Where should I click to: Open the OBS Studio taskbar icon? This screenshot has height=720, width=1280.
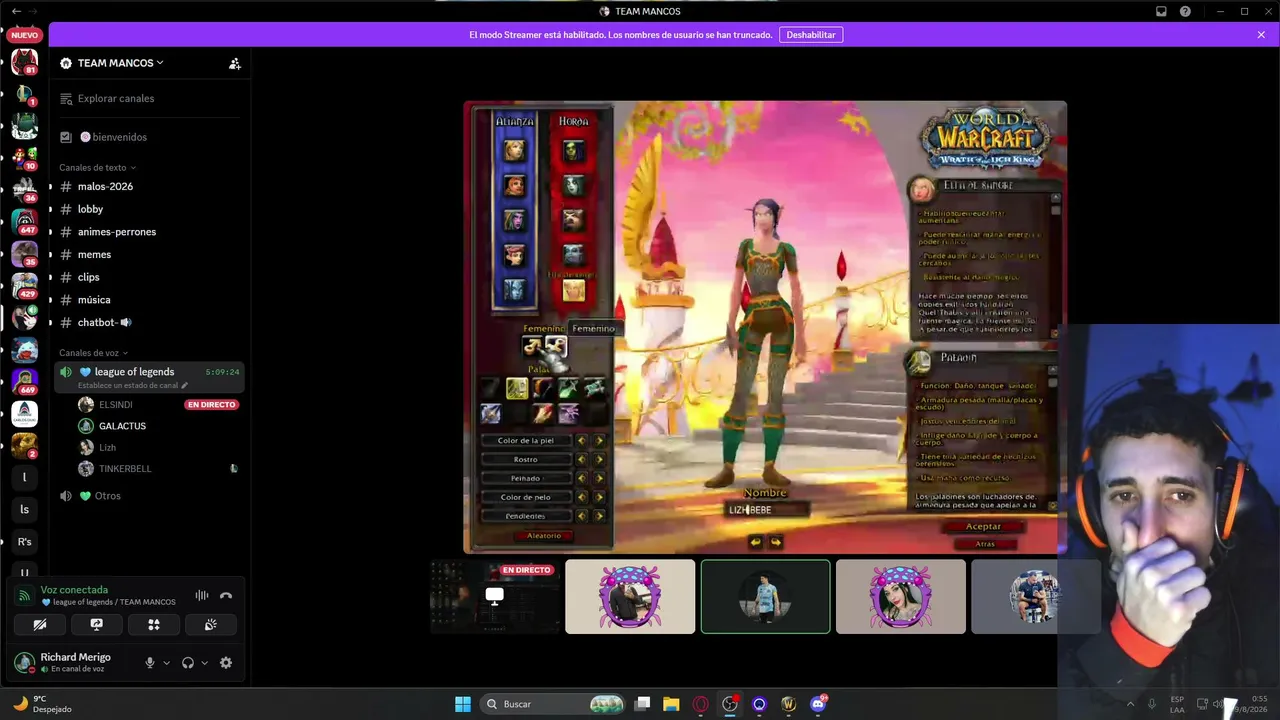(730, 704)
